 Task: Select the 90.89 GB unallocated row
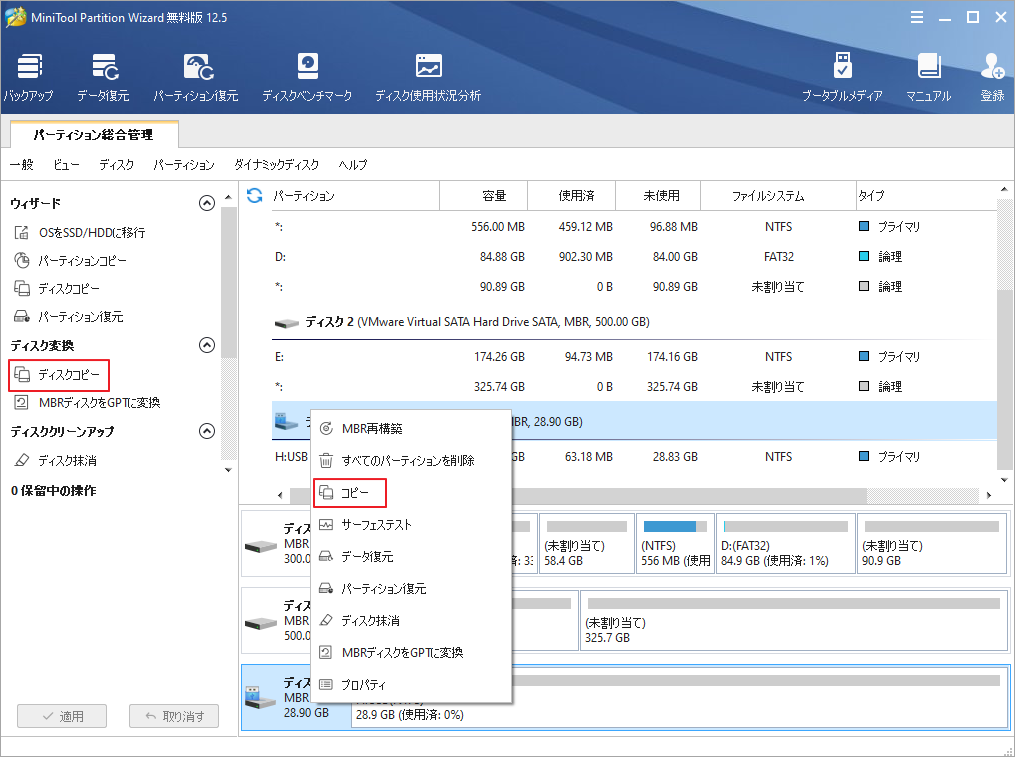tap(634, 287)
